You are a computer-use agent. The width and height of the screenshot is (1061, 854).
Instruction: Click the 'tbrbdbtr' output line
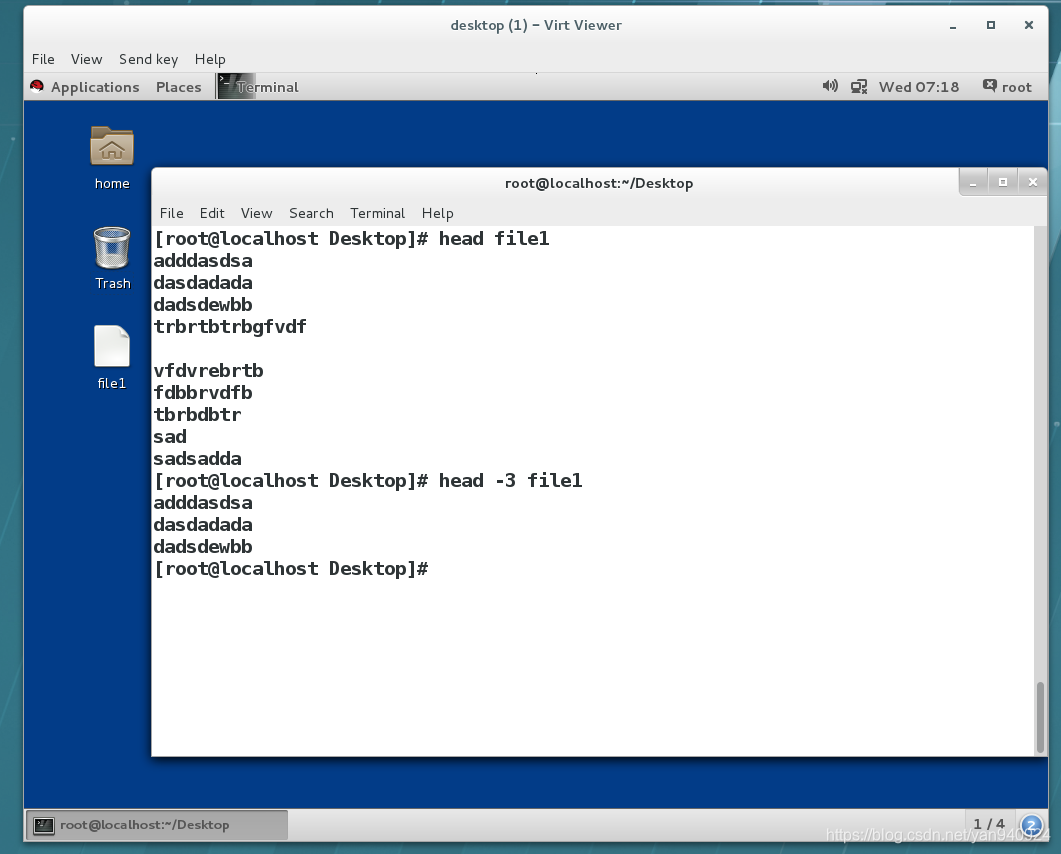click(x=198, y=415)
